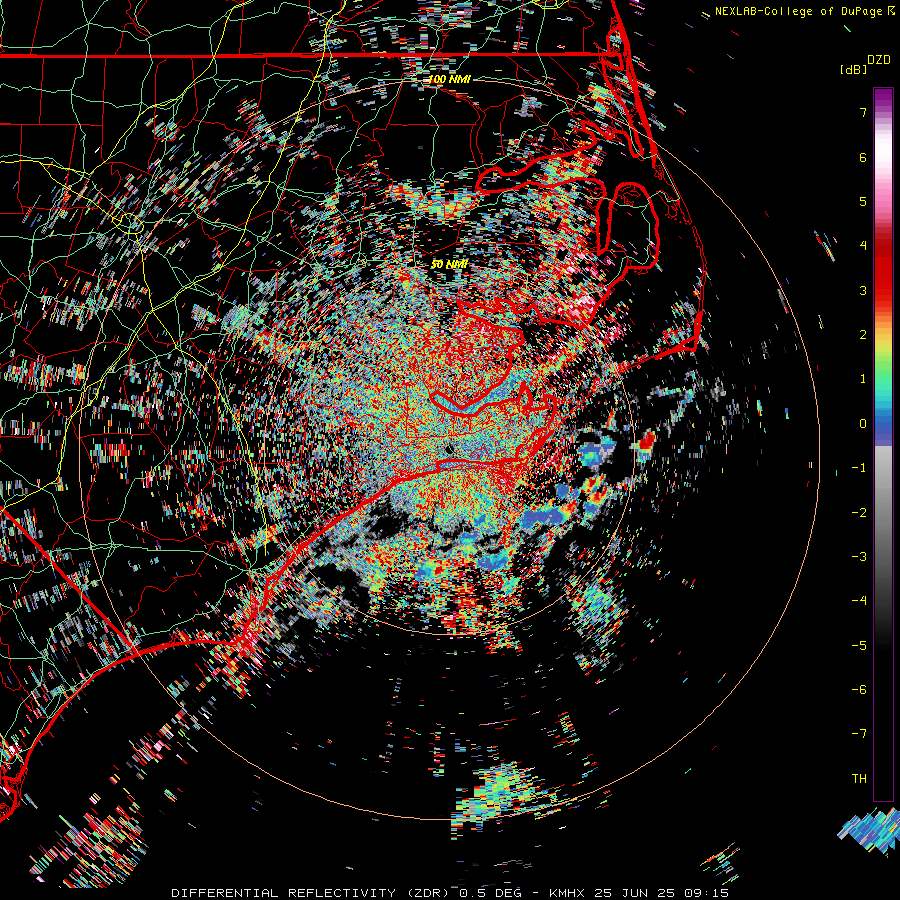Click the -7 value on the scale

click(859, 734)
